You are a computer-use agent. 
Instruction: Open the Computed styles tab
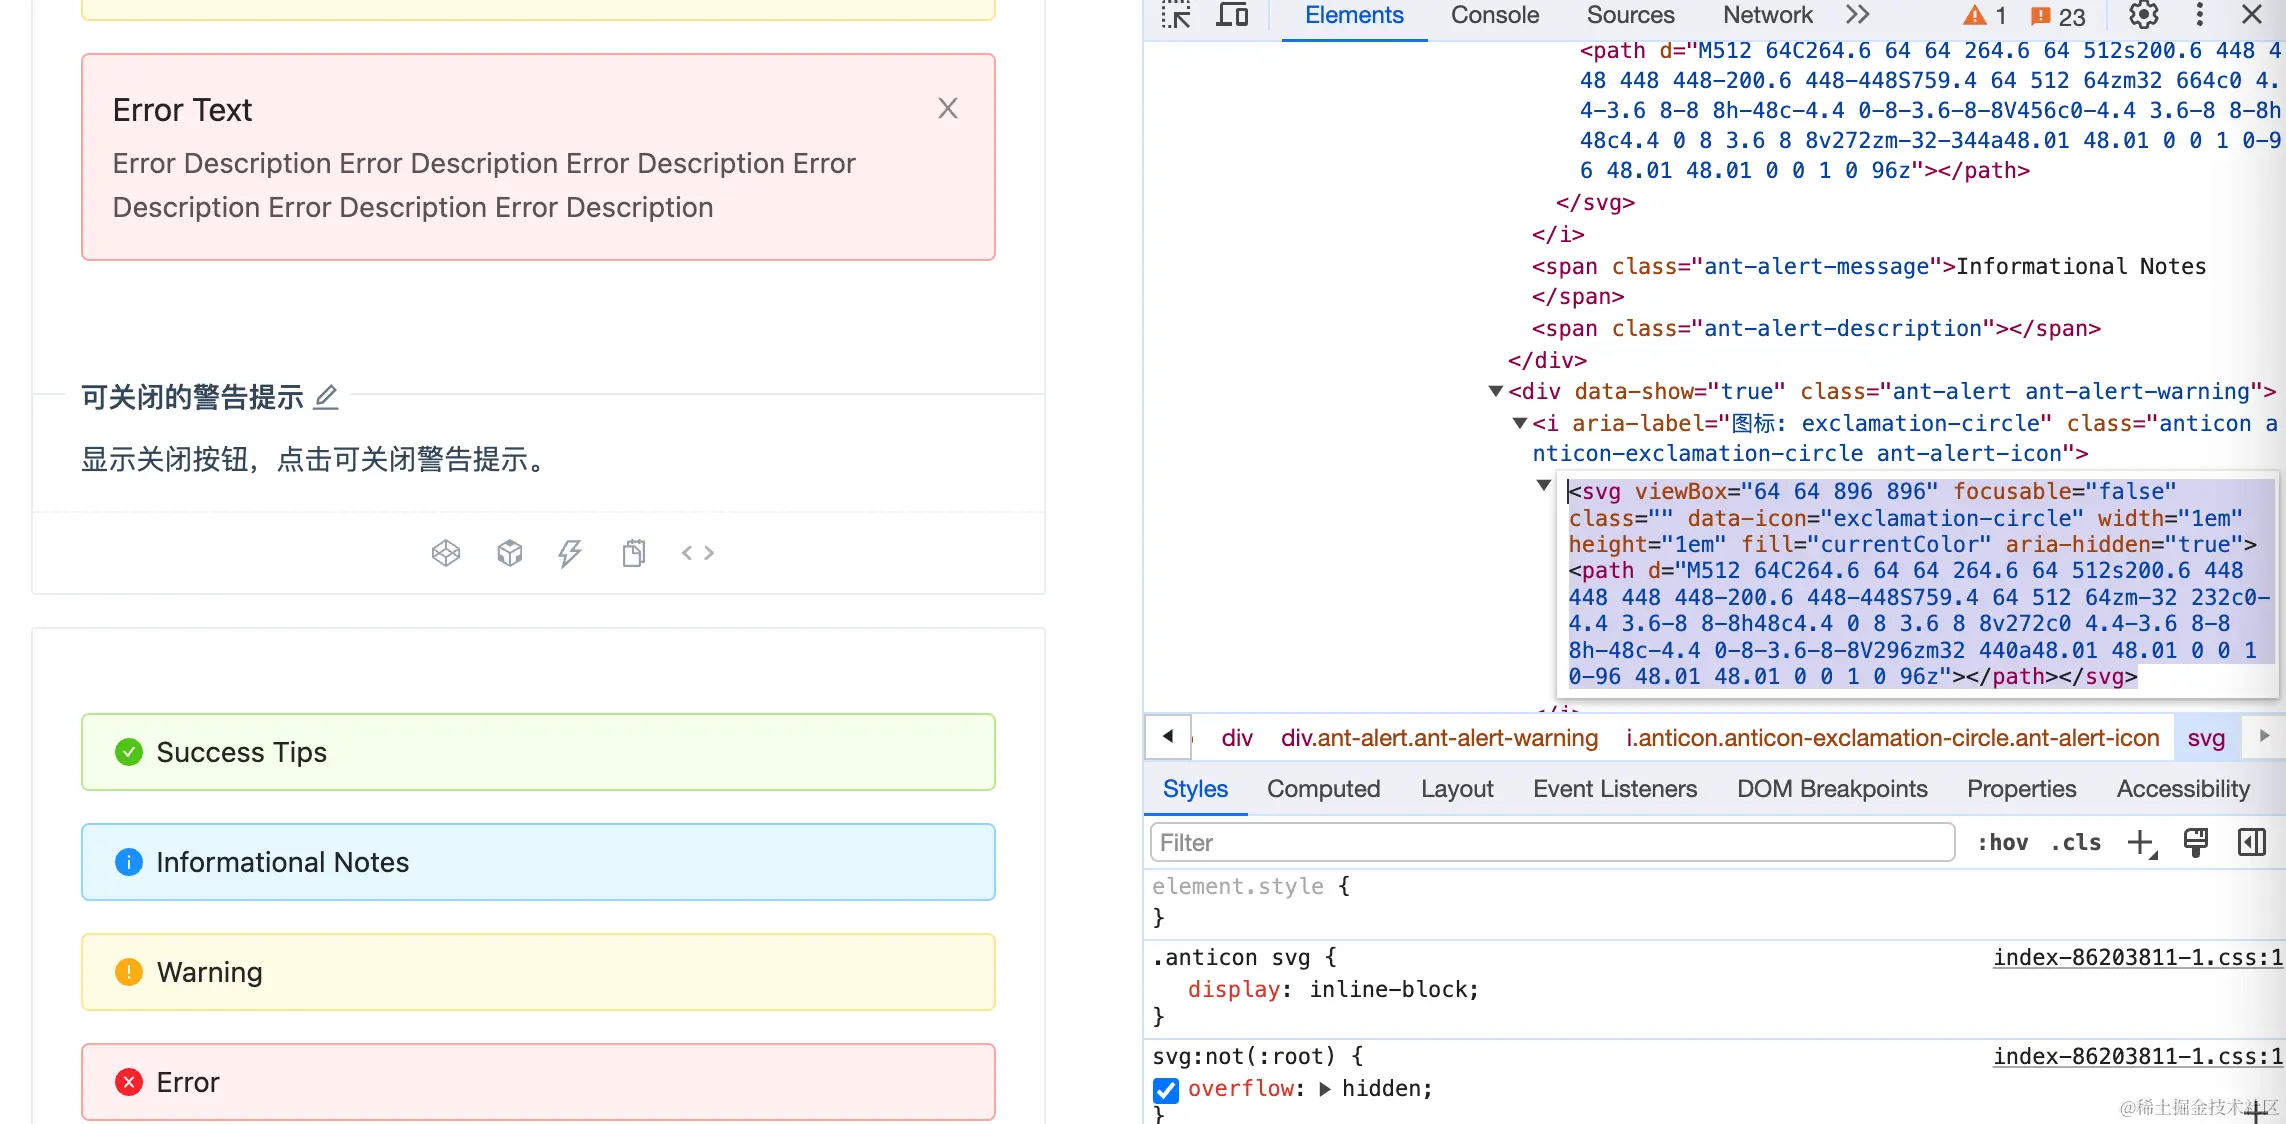click(x=1323, y=789)
